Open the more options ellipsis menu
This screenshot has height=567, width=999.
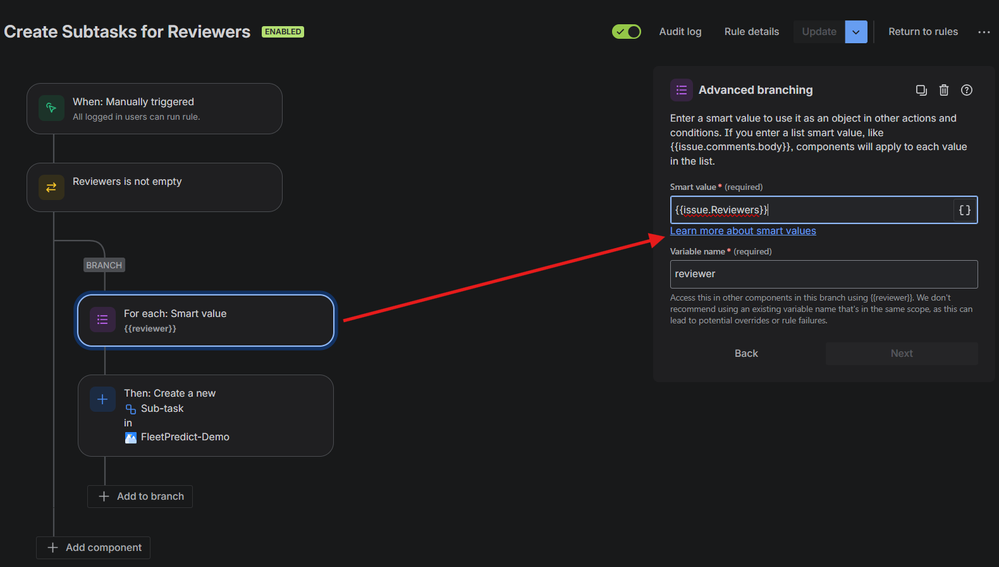click(984, 32)
